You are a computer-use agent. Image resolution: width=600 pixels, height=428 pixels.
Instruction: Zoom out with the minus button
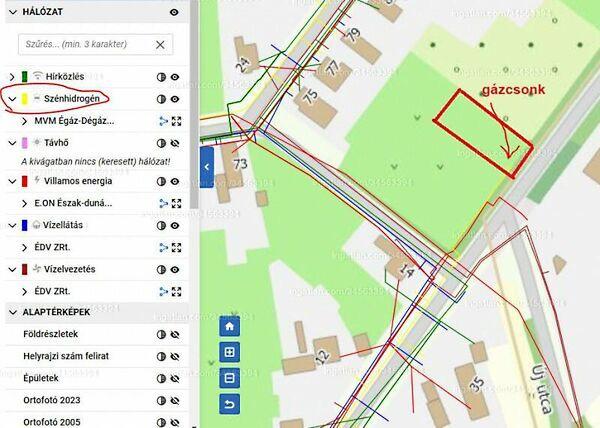pos(230,378)
